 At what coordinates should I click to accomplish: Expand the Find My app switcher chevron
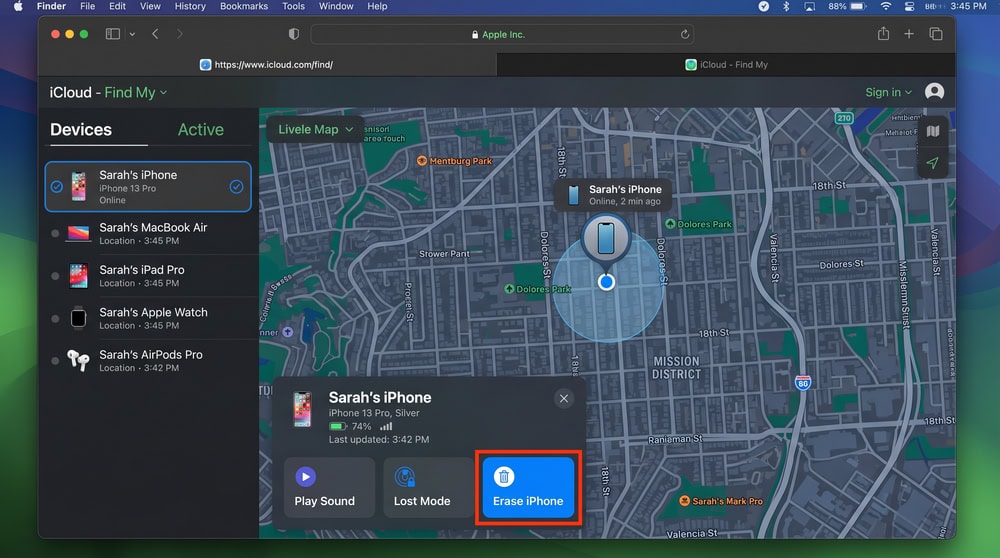(164, 93)
